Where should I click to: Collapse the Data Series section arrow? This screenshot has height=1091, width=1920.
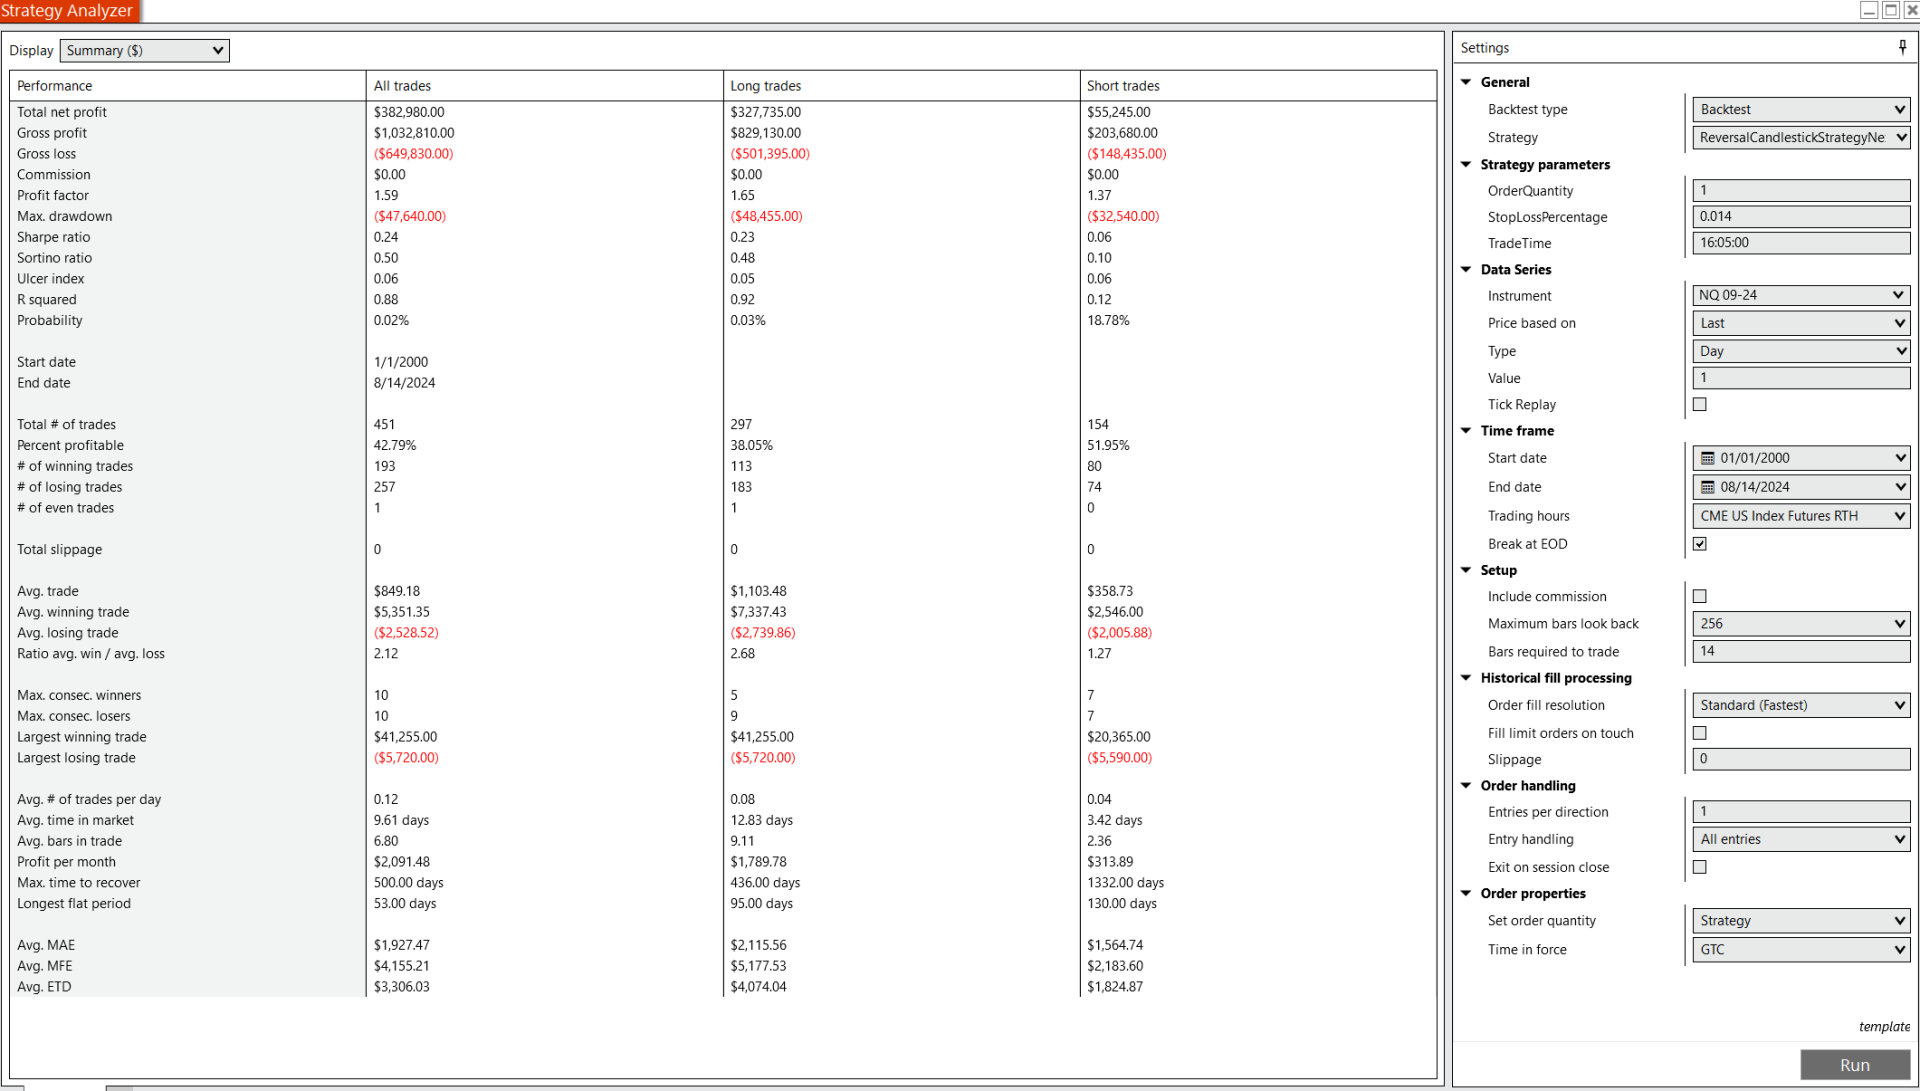(1466, 269)
